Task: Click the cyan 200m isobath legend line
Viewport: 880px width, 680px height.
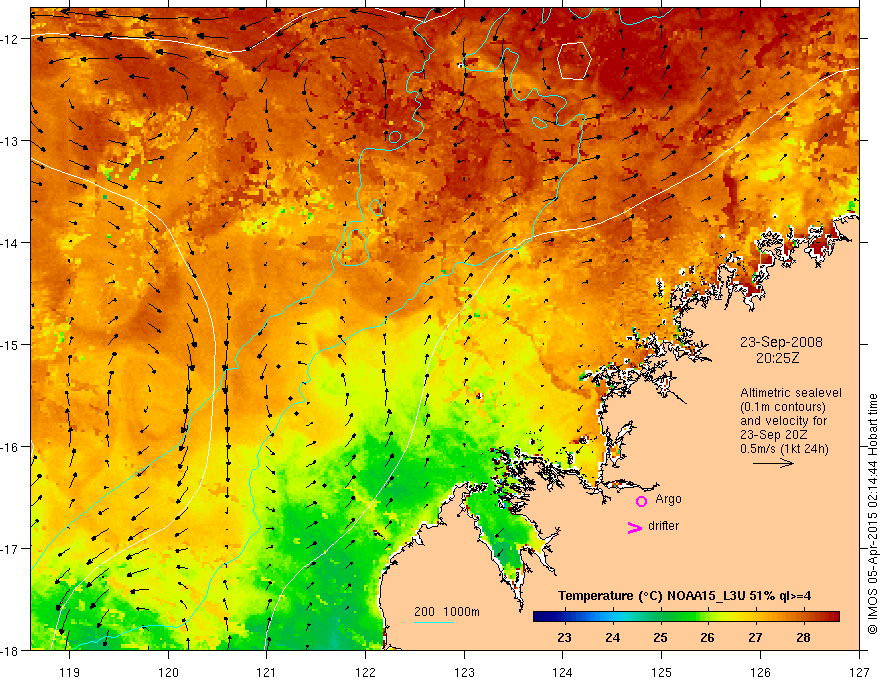Action: [x=434, y=622]
